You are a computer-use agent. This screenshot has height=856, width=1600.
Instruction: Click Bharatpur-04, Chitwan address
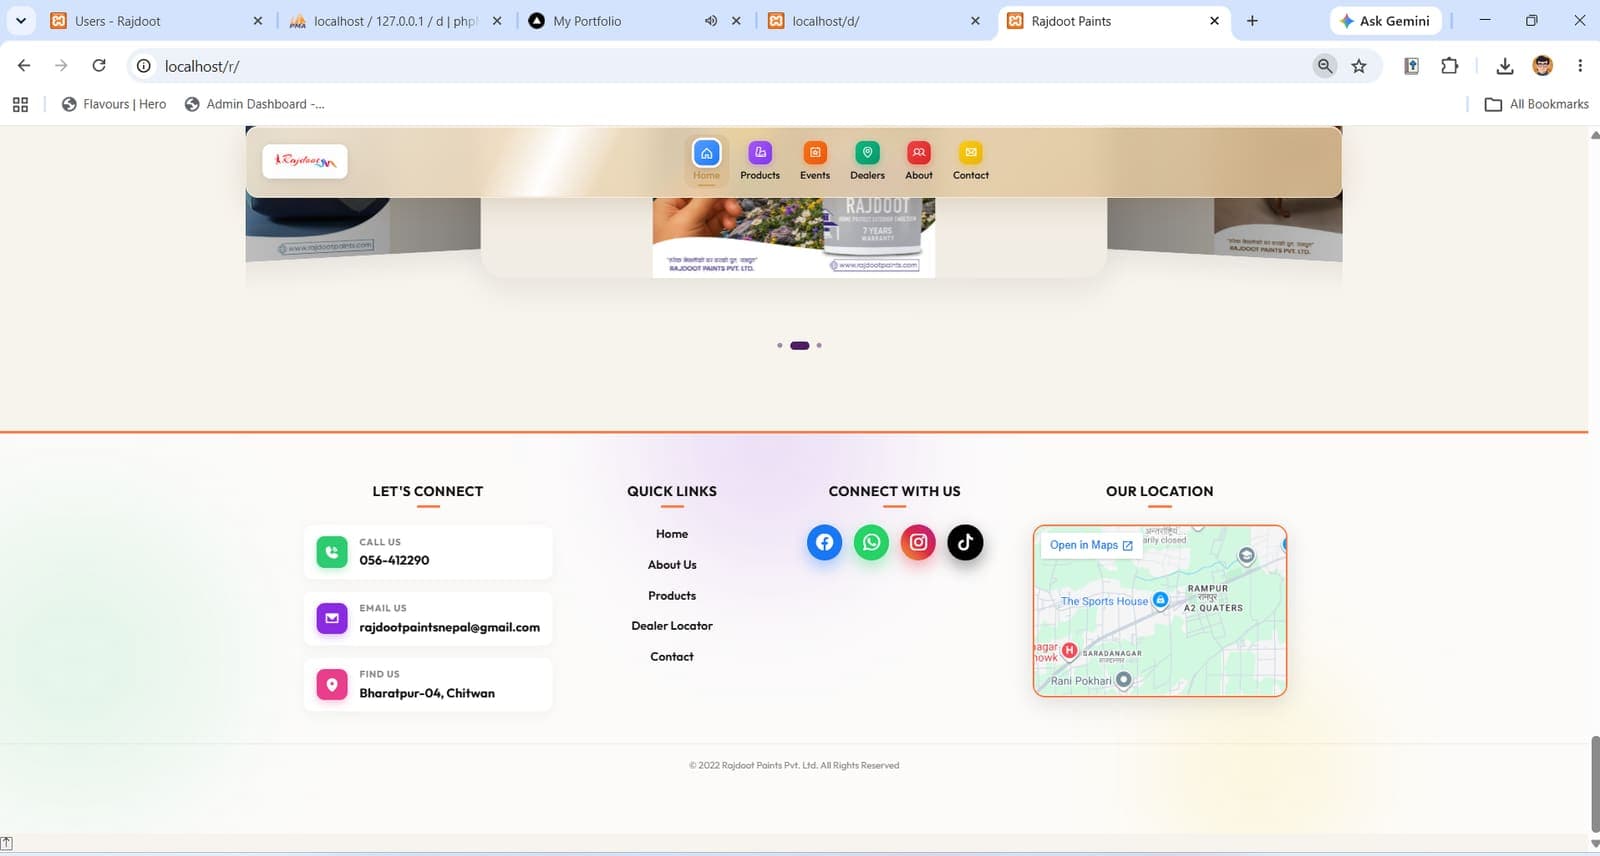[427, 693]
